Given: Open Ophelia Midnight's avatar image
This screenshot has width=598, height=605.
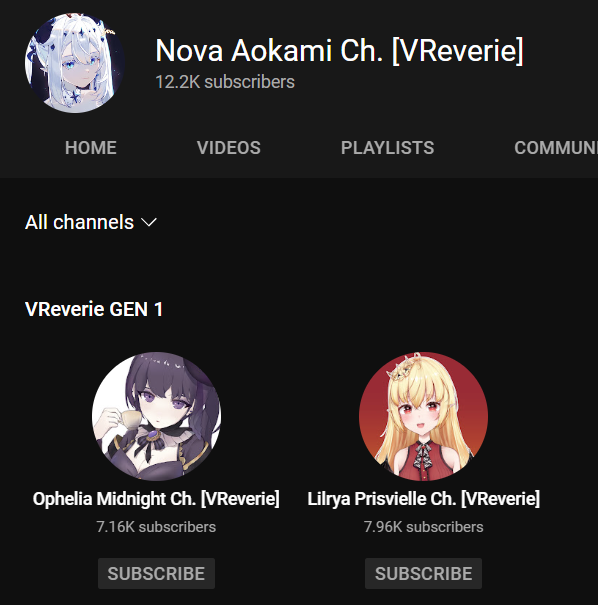Looking at the screenshot, I should [156, 416].
